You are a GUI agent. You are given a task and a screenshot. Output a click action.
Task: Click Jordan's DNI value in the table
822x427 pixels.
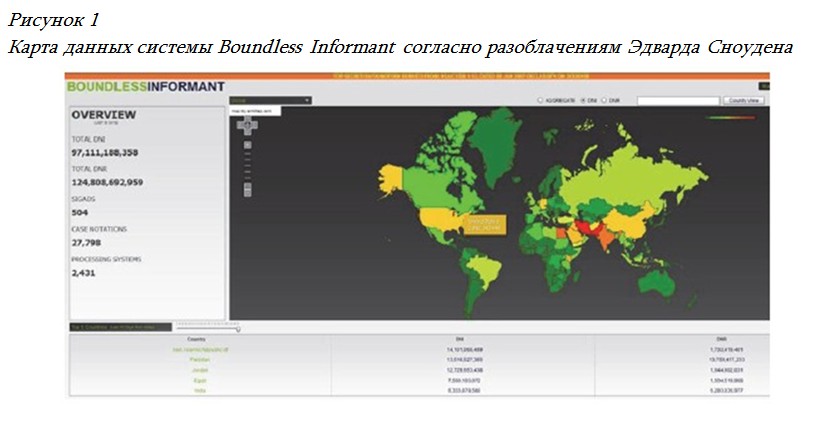[x=464, y=370]
